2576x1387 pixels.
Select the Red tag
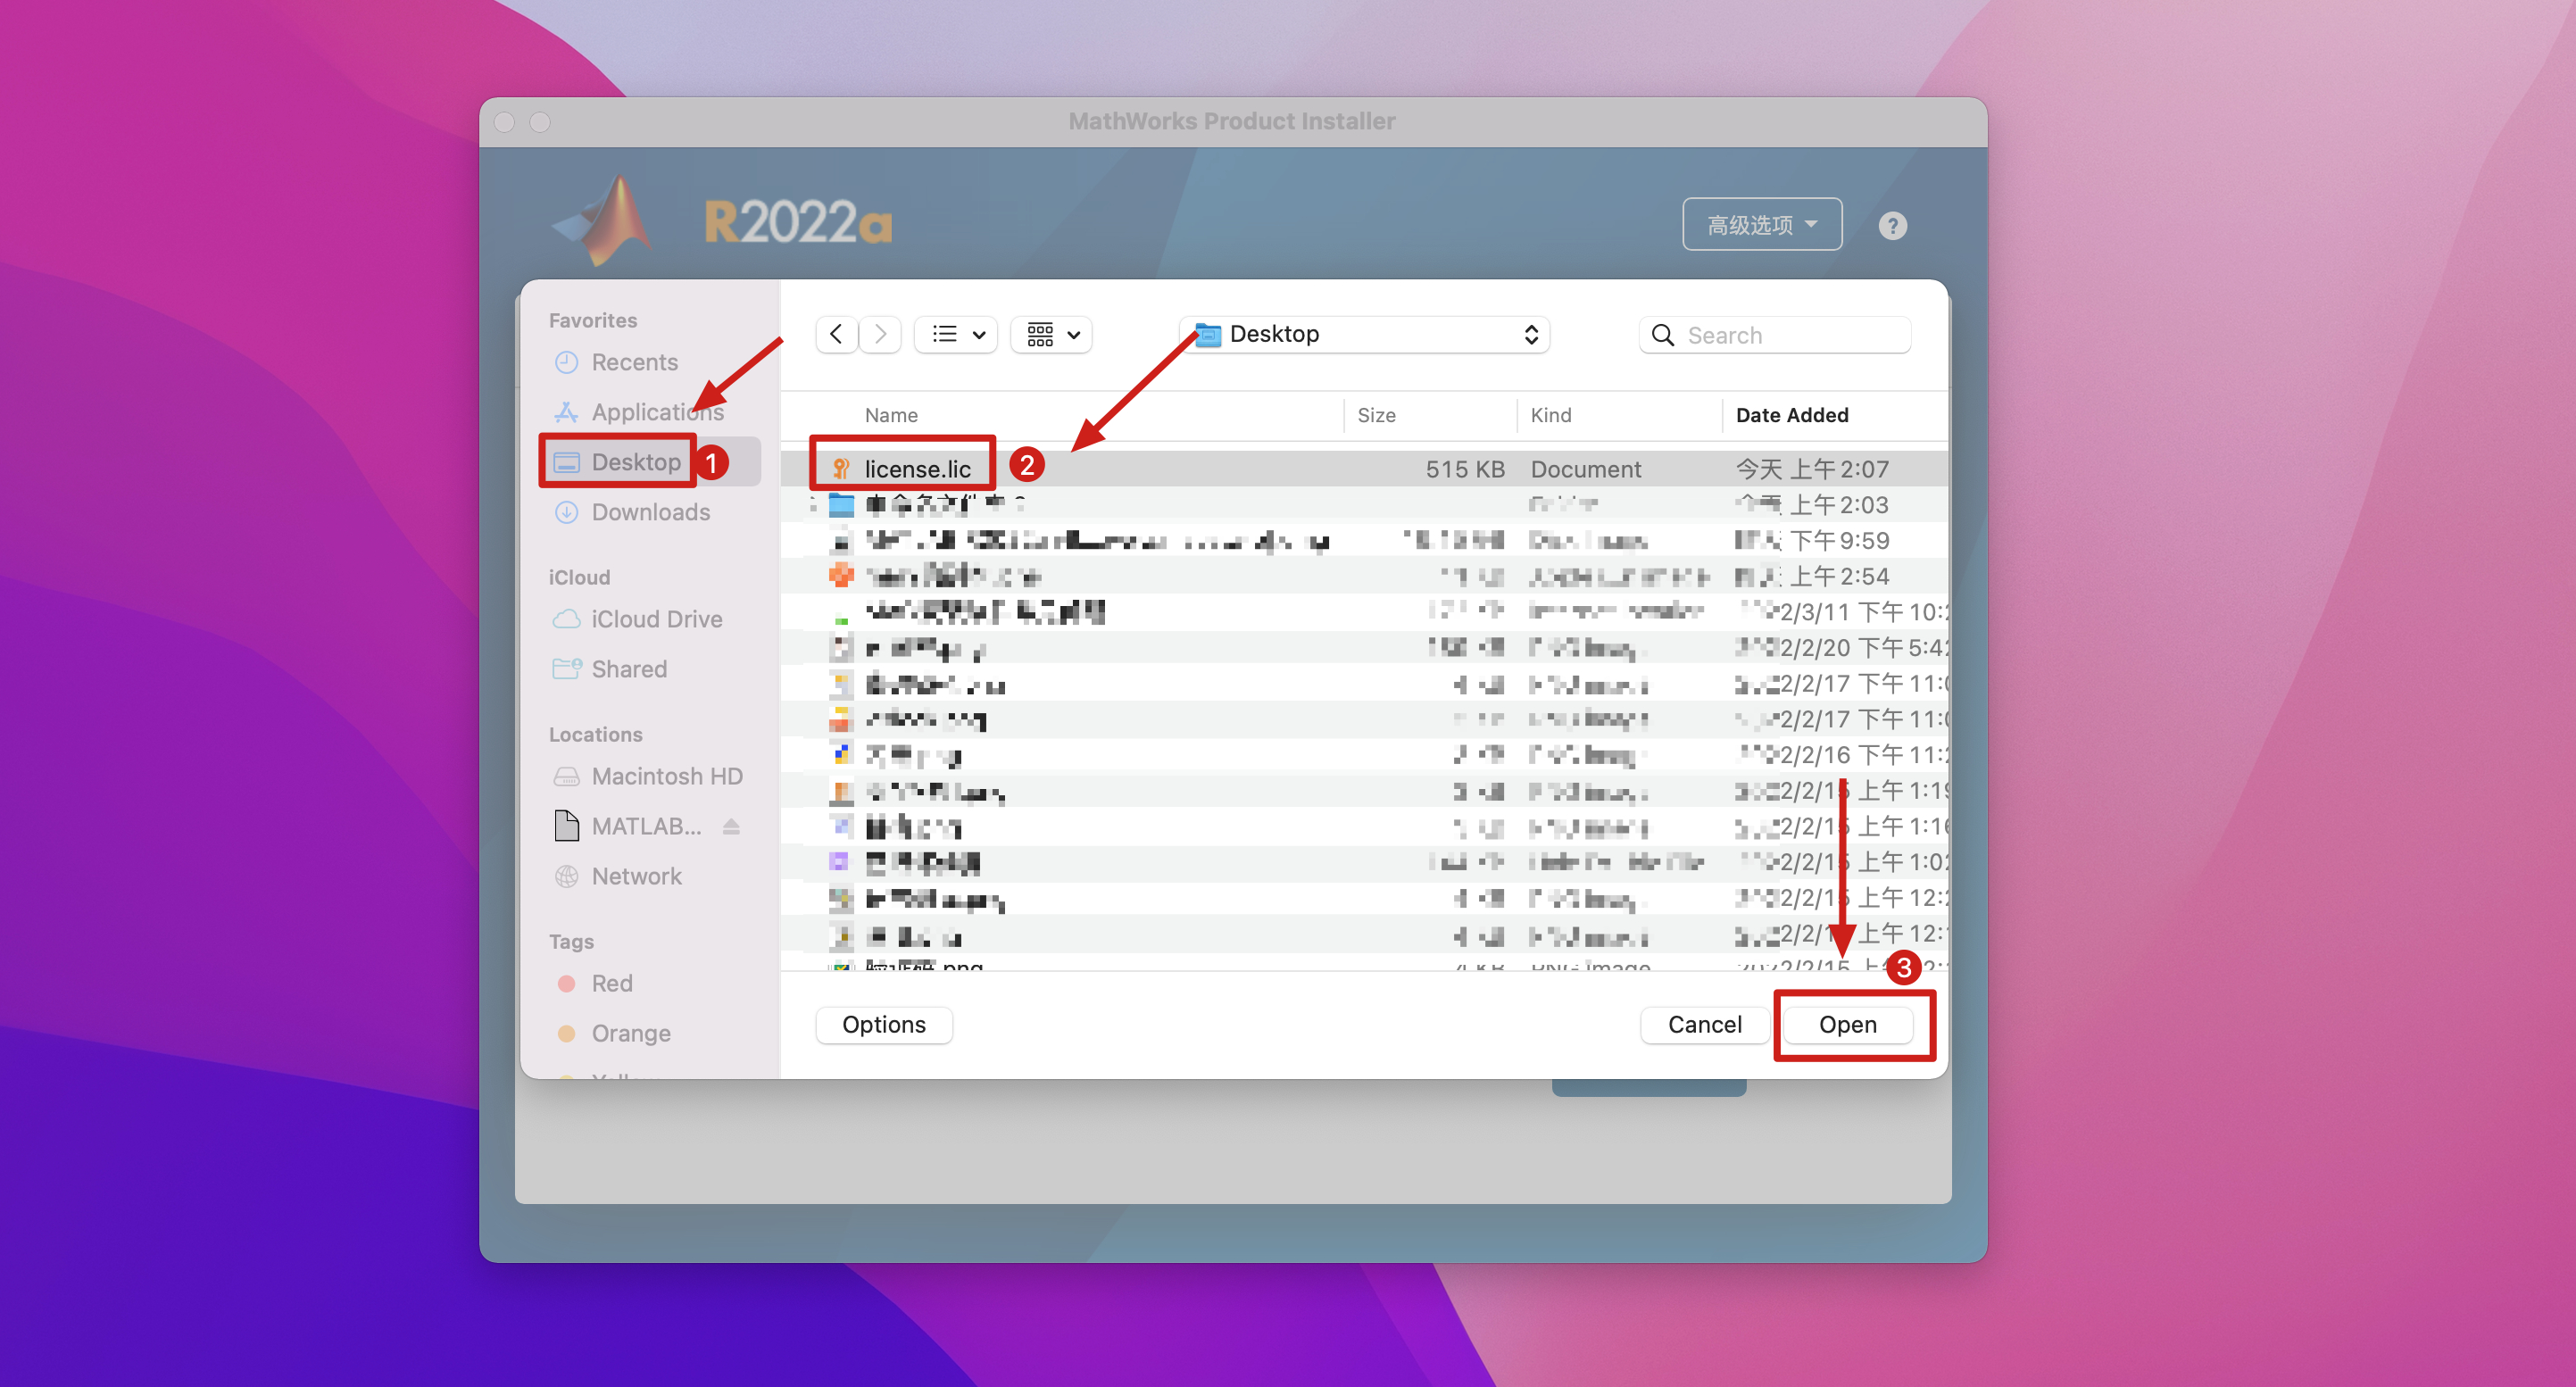pyautogui.click(x=611, y=983)
